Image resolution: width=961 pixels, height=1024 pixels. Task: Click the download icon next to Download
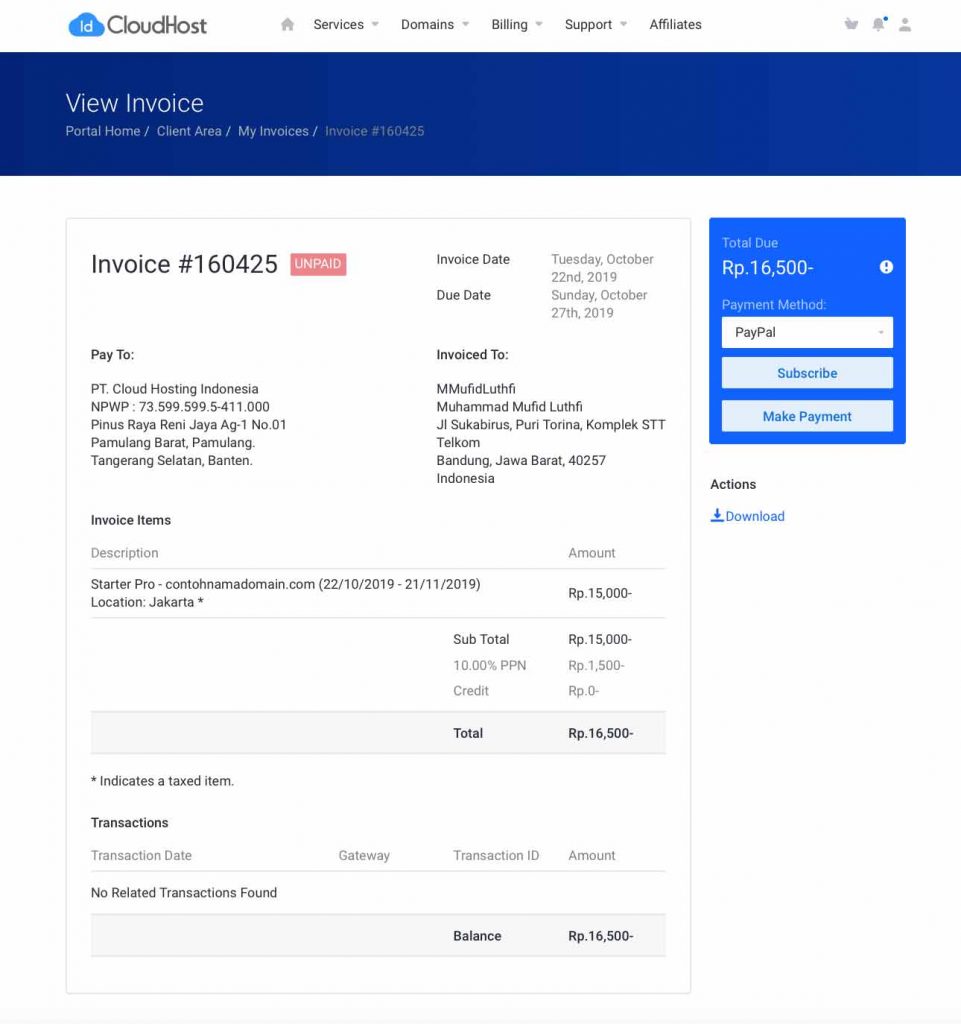(x=717, y=515)
